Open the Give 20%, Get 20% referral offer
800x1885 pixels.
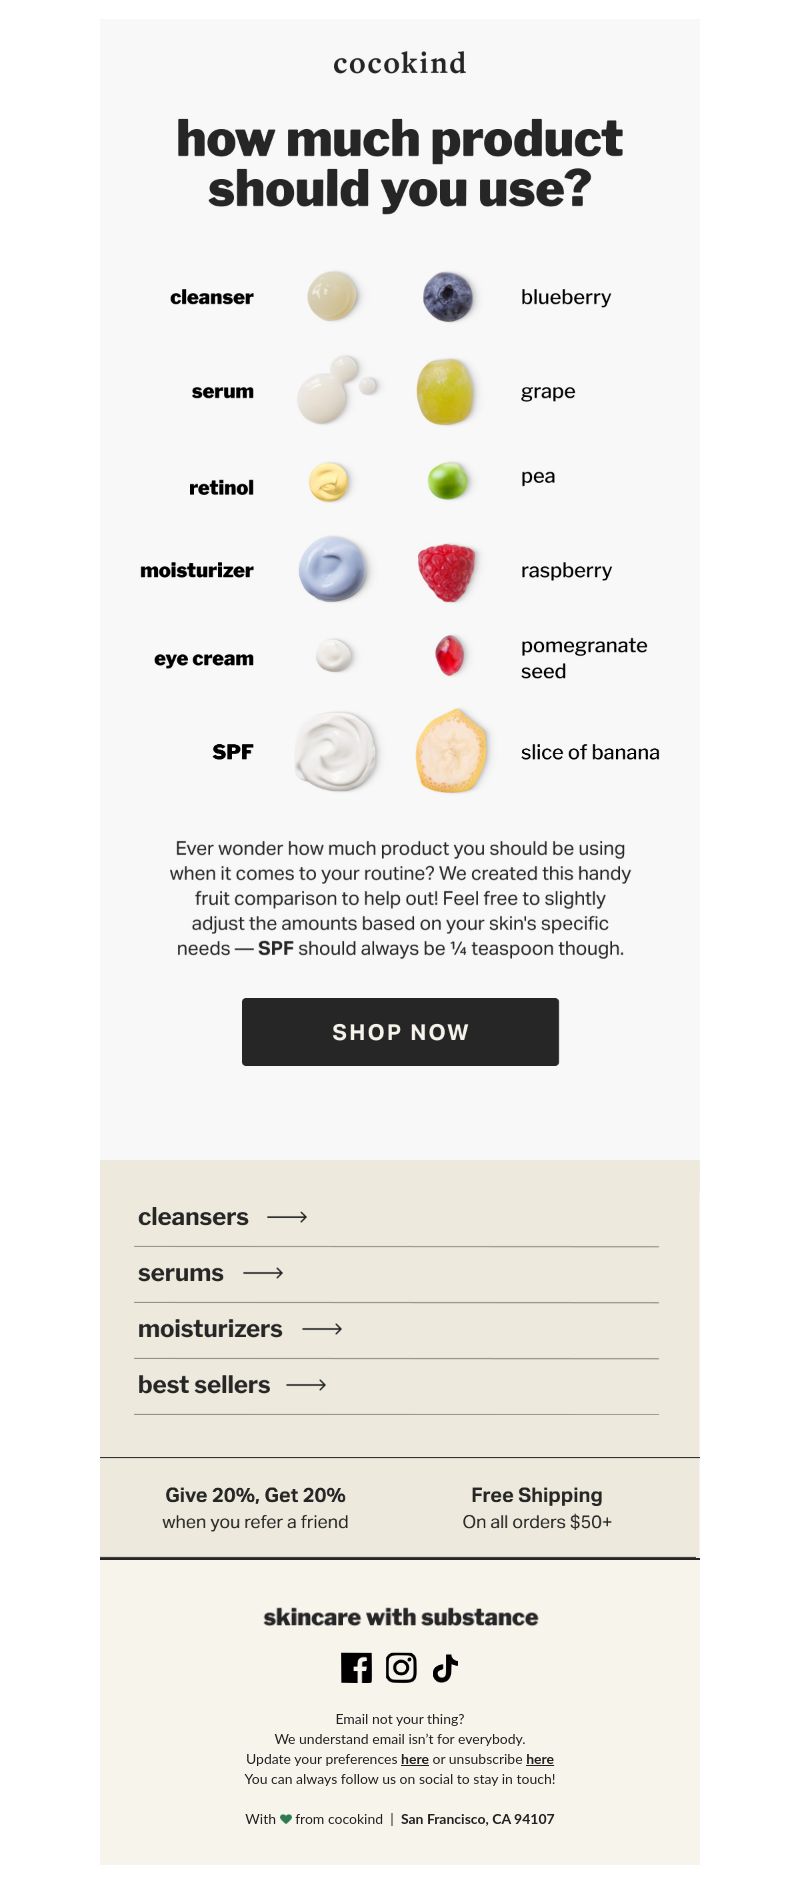coord(255,1508)
